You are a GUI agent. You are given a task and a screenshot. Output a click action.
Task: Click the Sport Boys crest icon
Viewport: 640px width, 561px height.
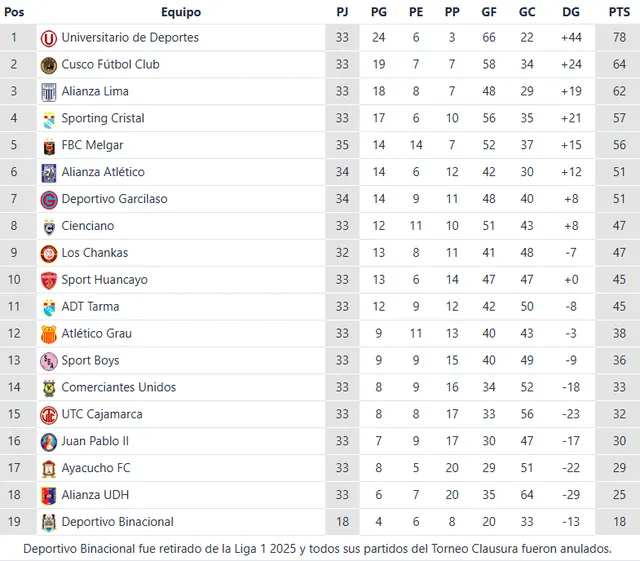(48, 361)
